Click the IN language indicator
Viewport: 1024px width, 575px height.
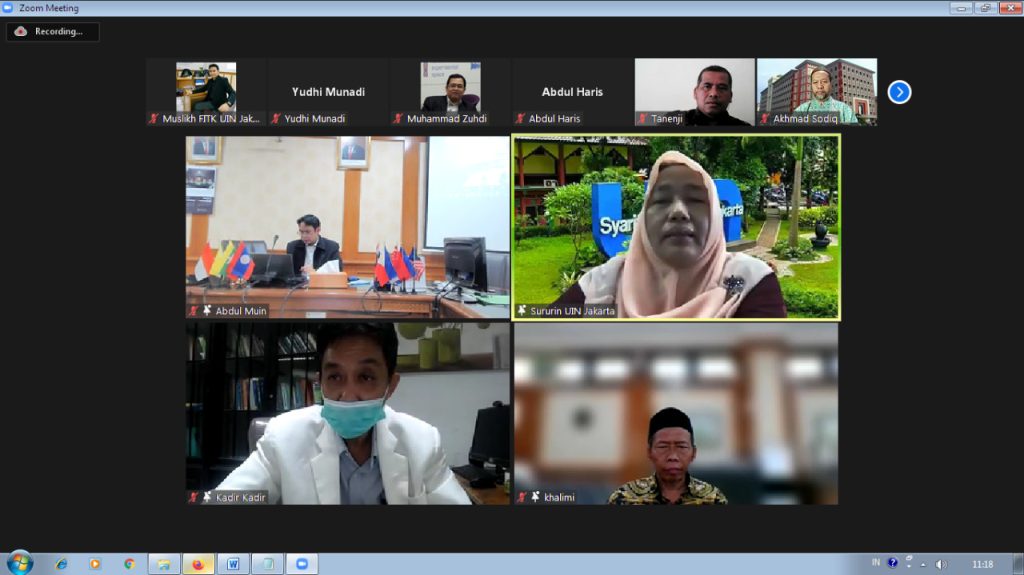point(876,563)
